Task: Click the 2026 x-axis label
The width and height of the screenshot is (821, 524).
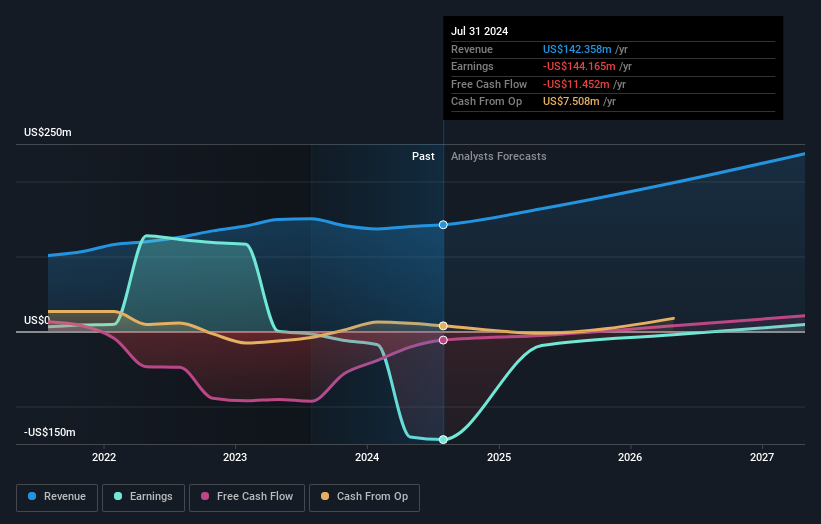Action: tap(629, 457)
